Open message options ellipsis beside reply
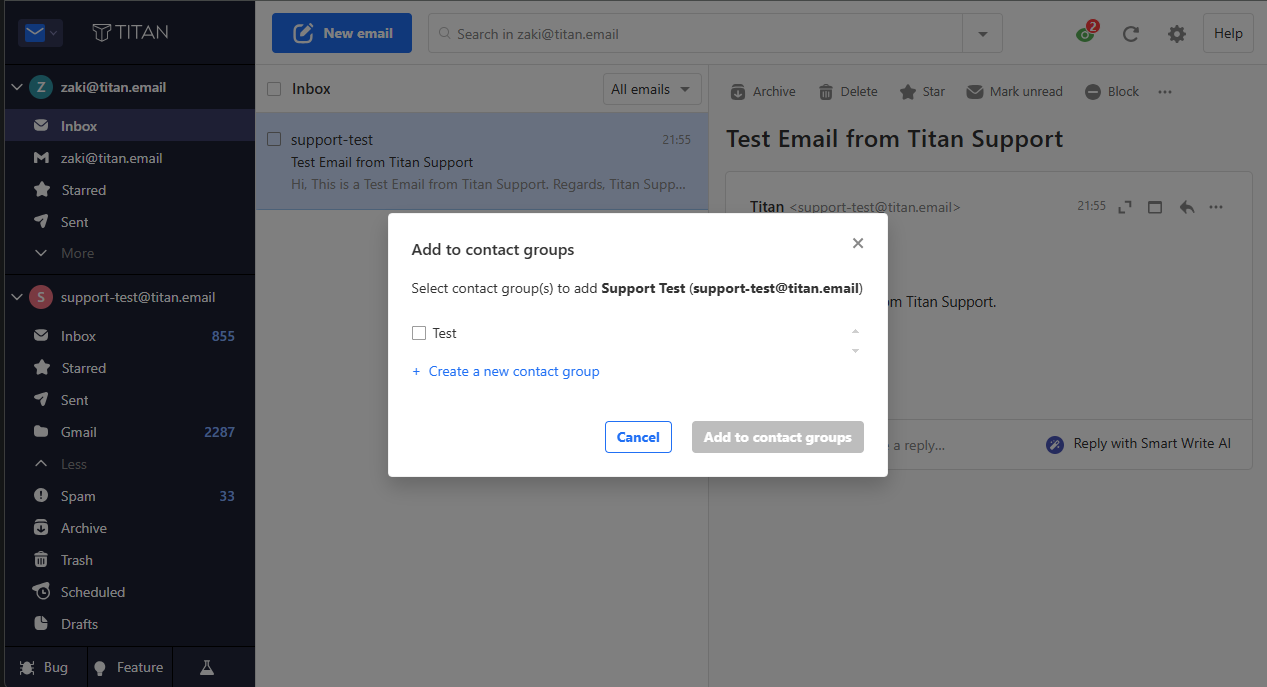Image resolution: width=1267 pixels, height=687 pixels. [1216, 207]
